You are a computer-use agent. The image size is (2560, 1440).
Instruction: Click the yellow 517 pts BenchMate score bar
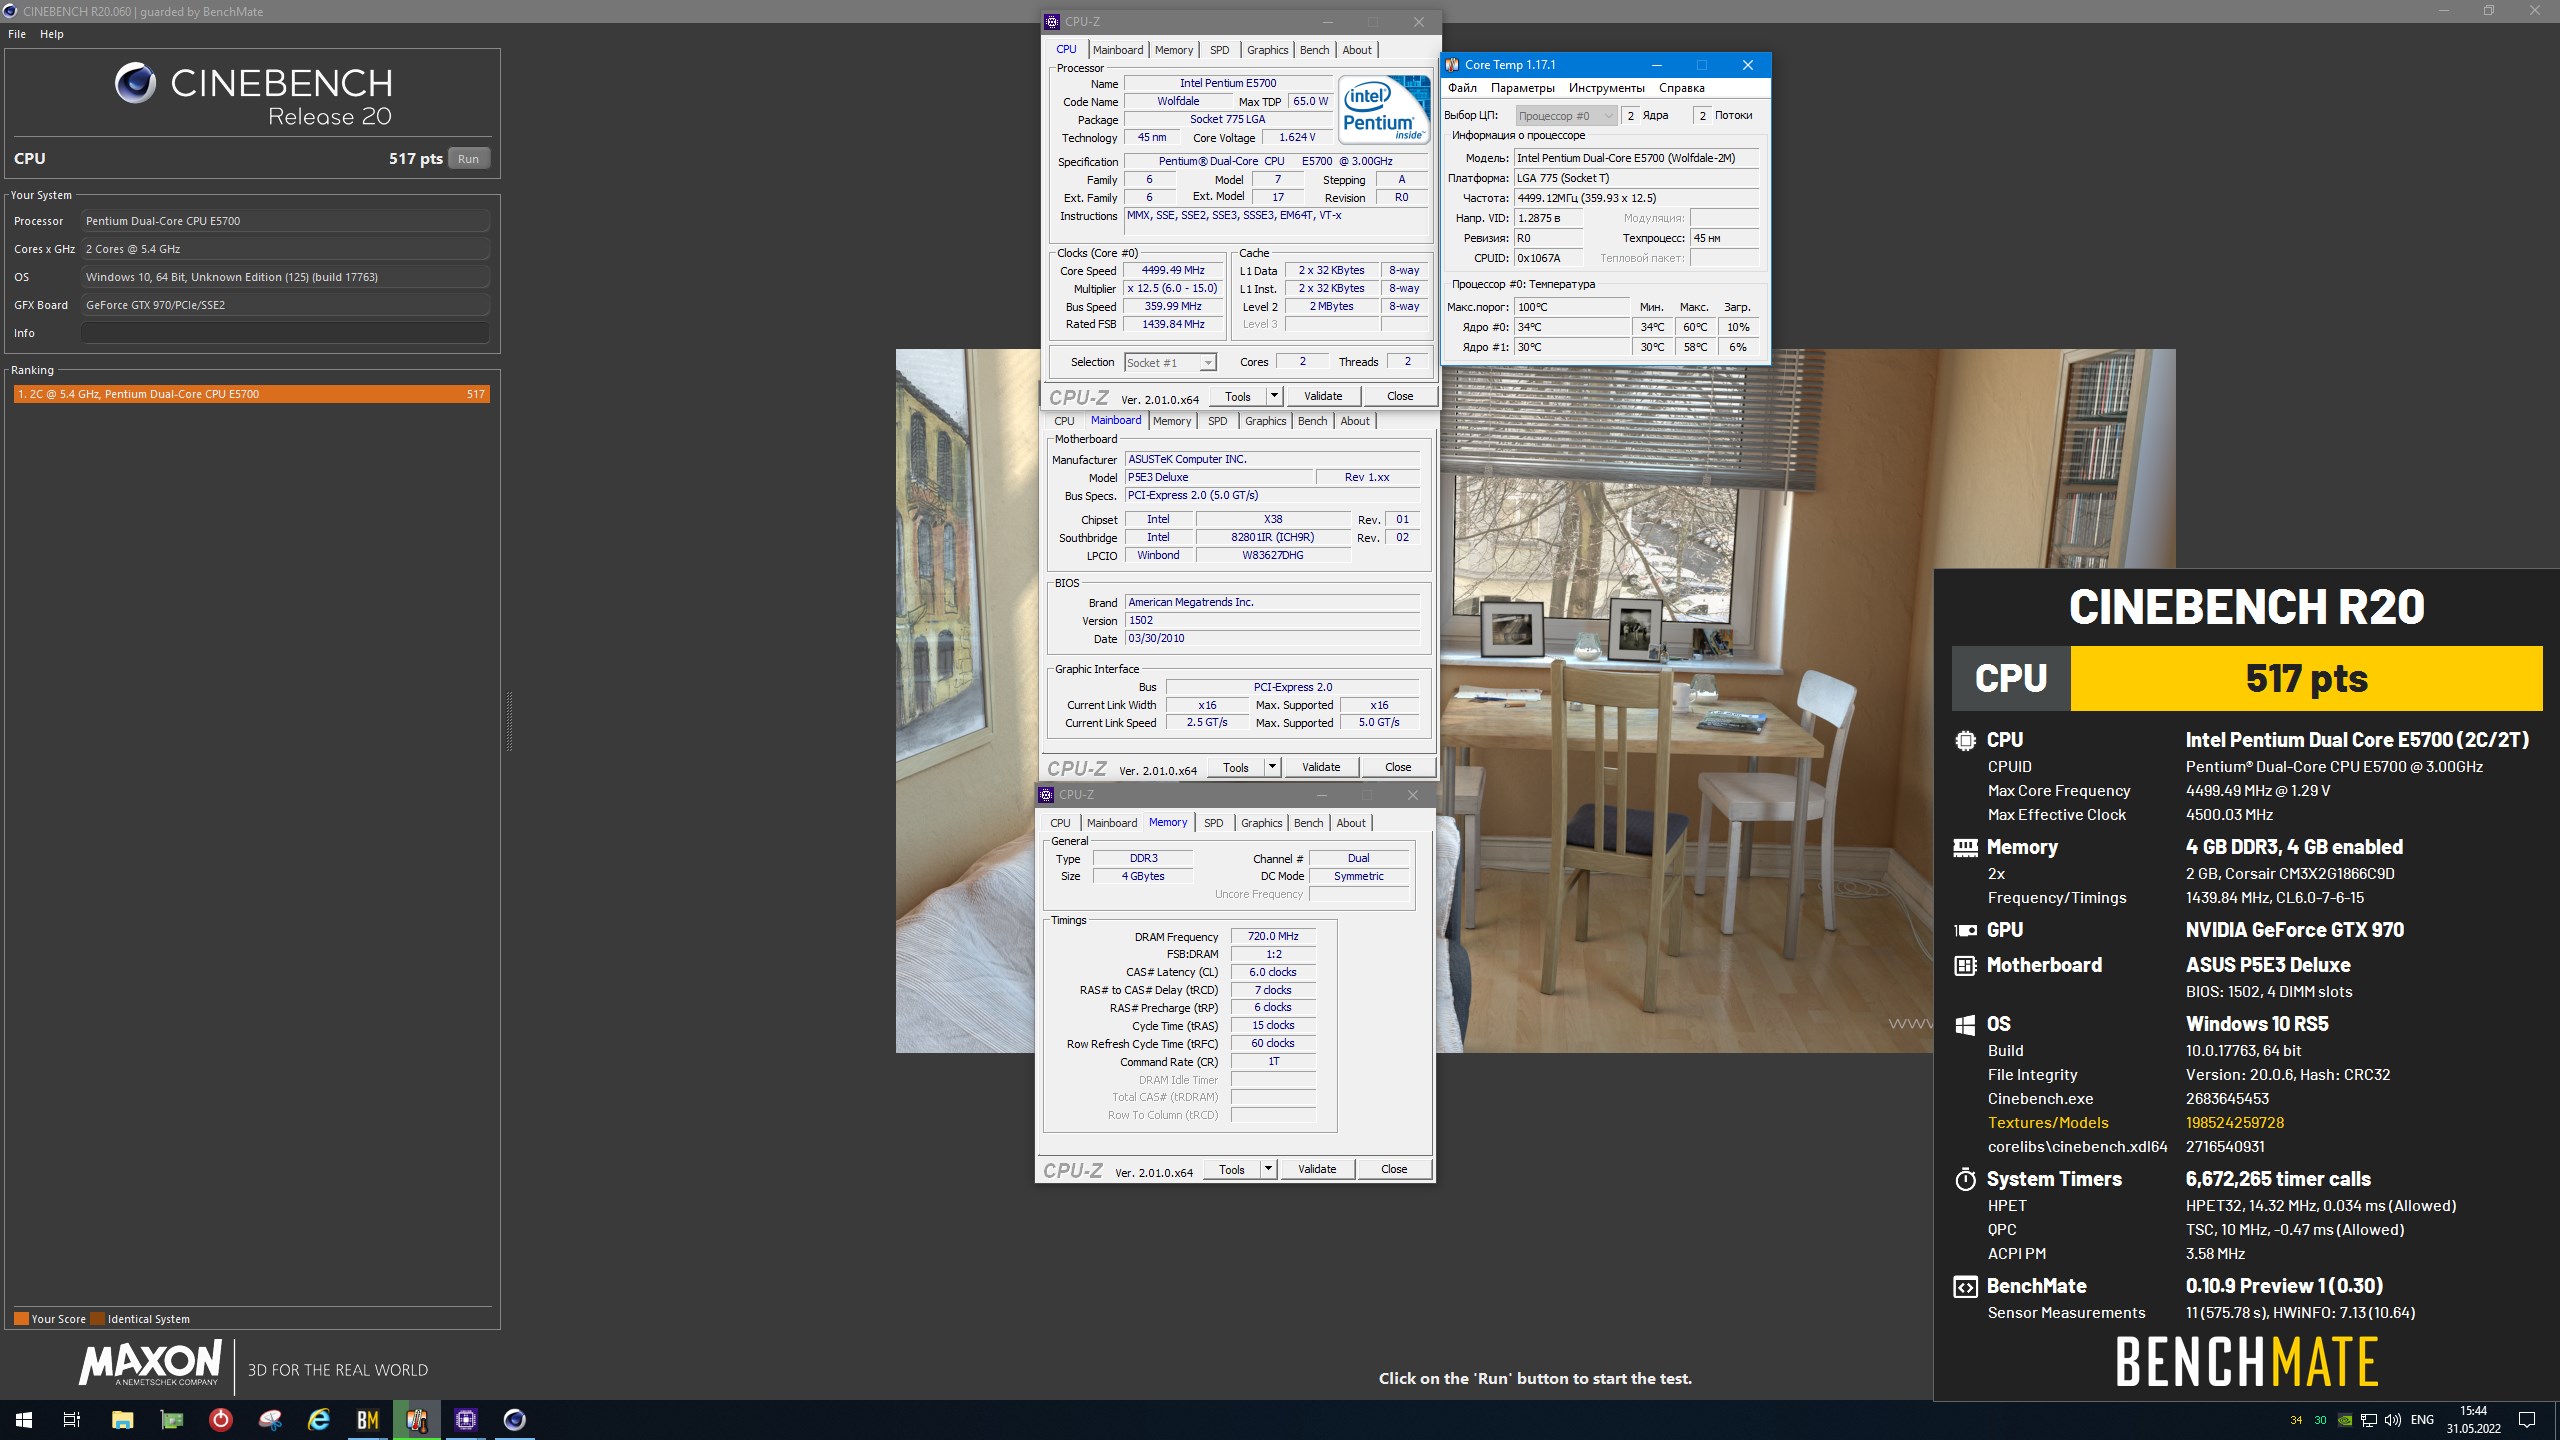coord(2306,678)
